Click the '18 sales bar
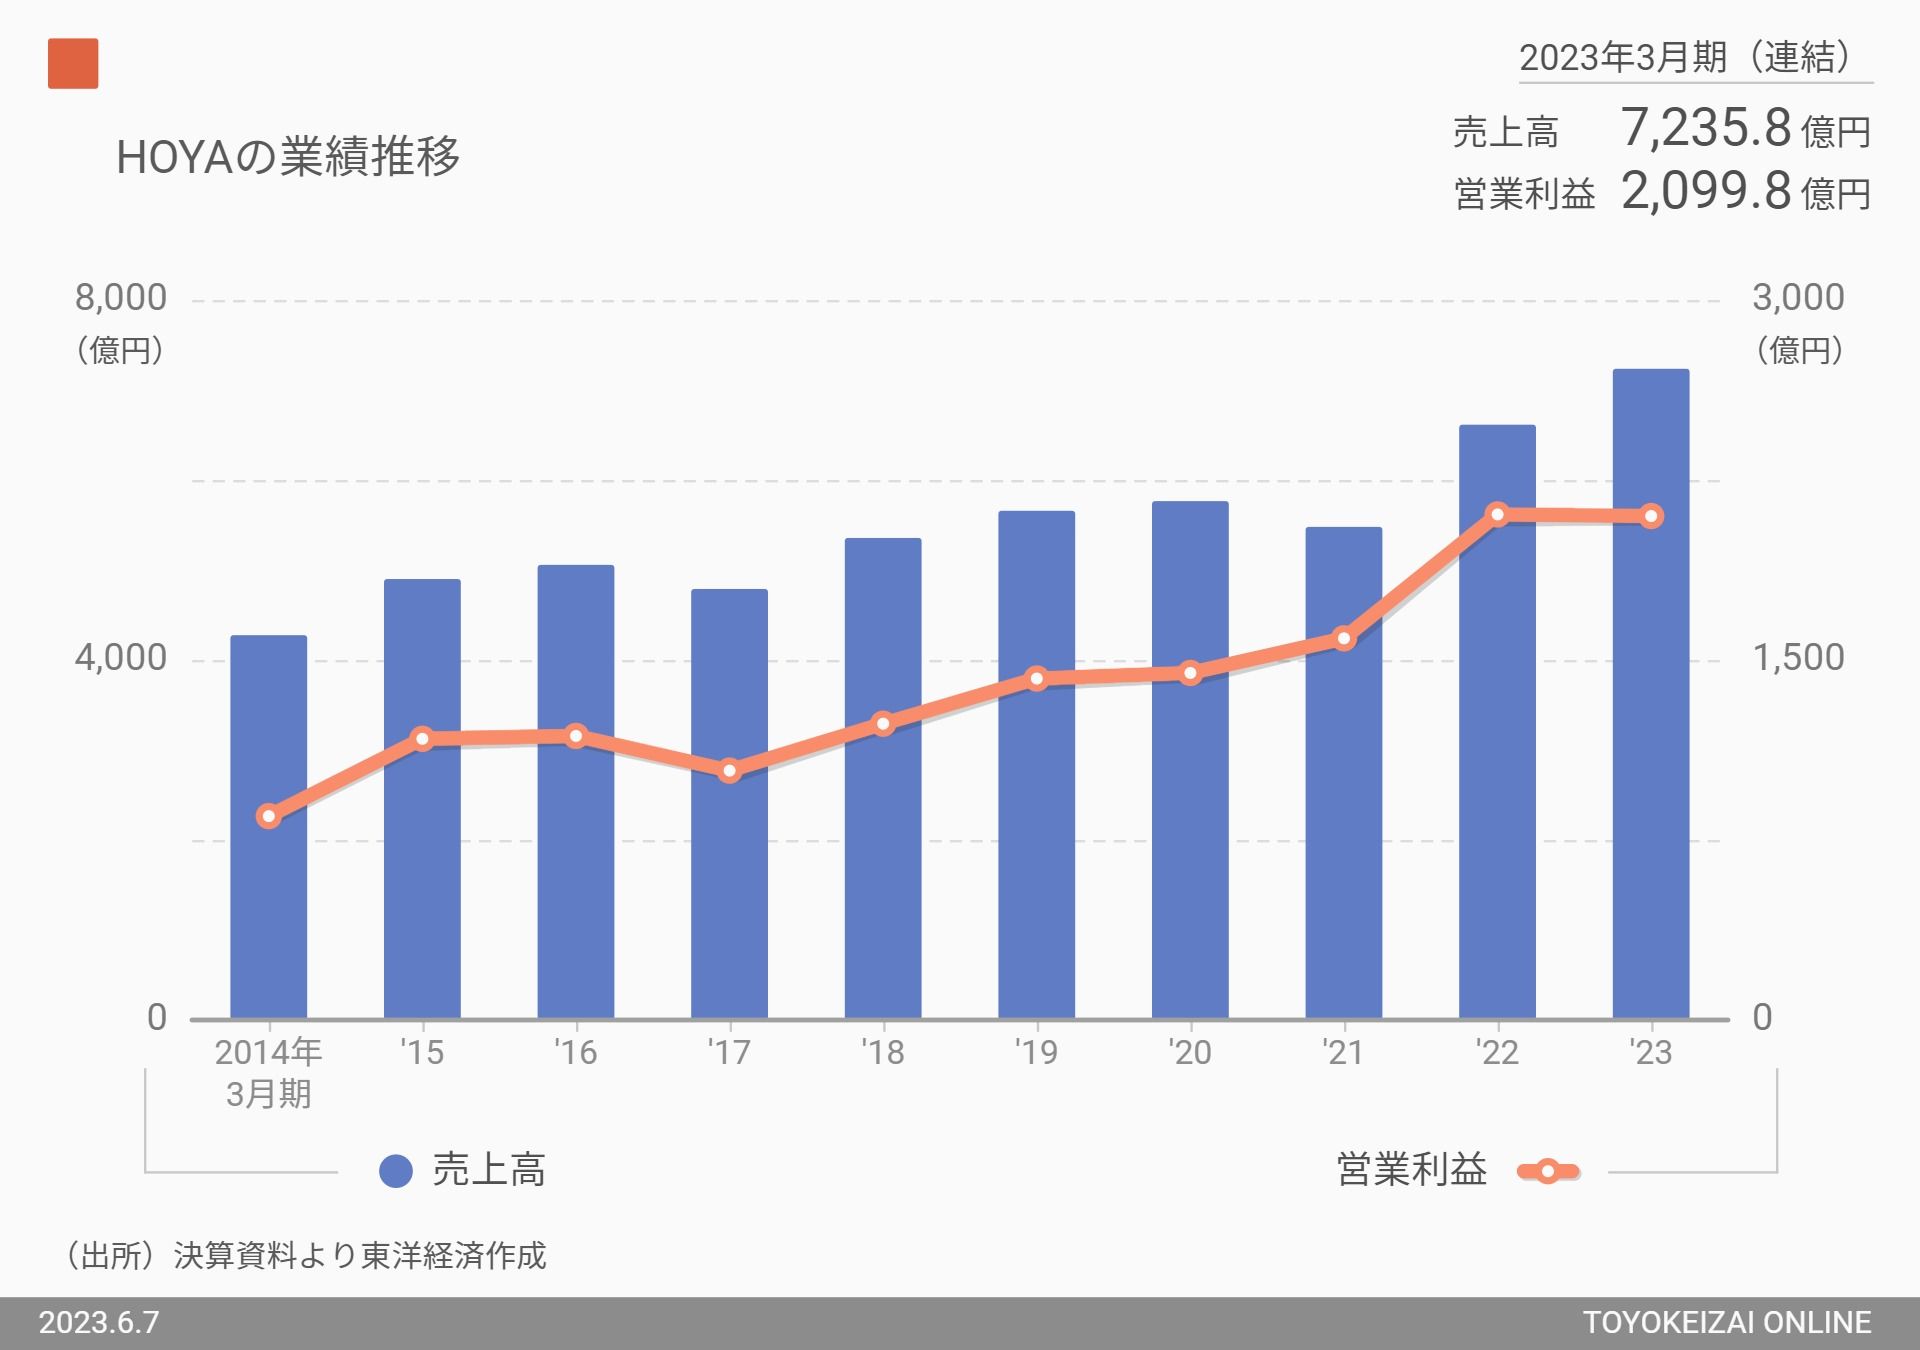The image size is (1920, 1350). 883,778
